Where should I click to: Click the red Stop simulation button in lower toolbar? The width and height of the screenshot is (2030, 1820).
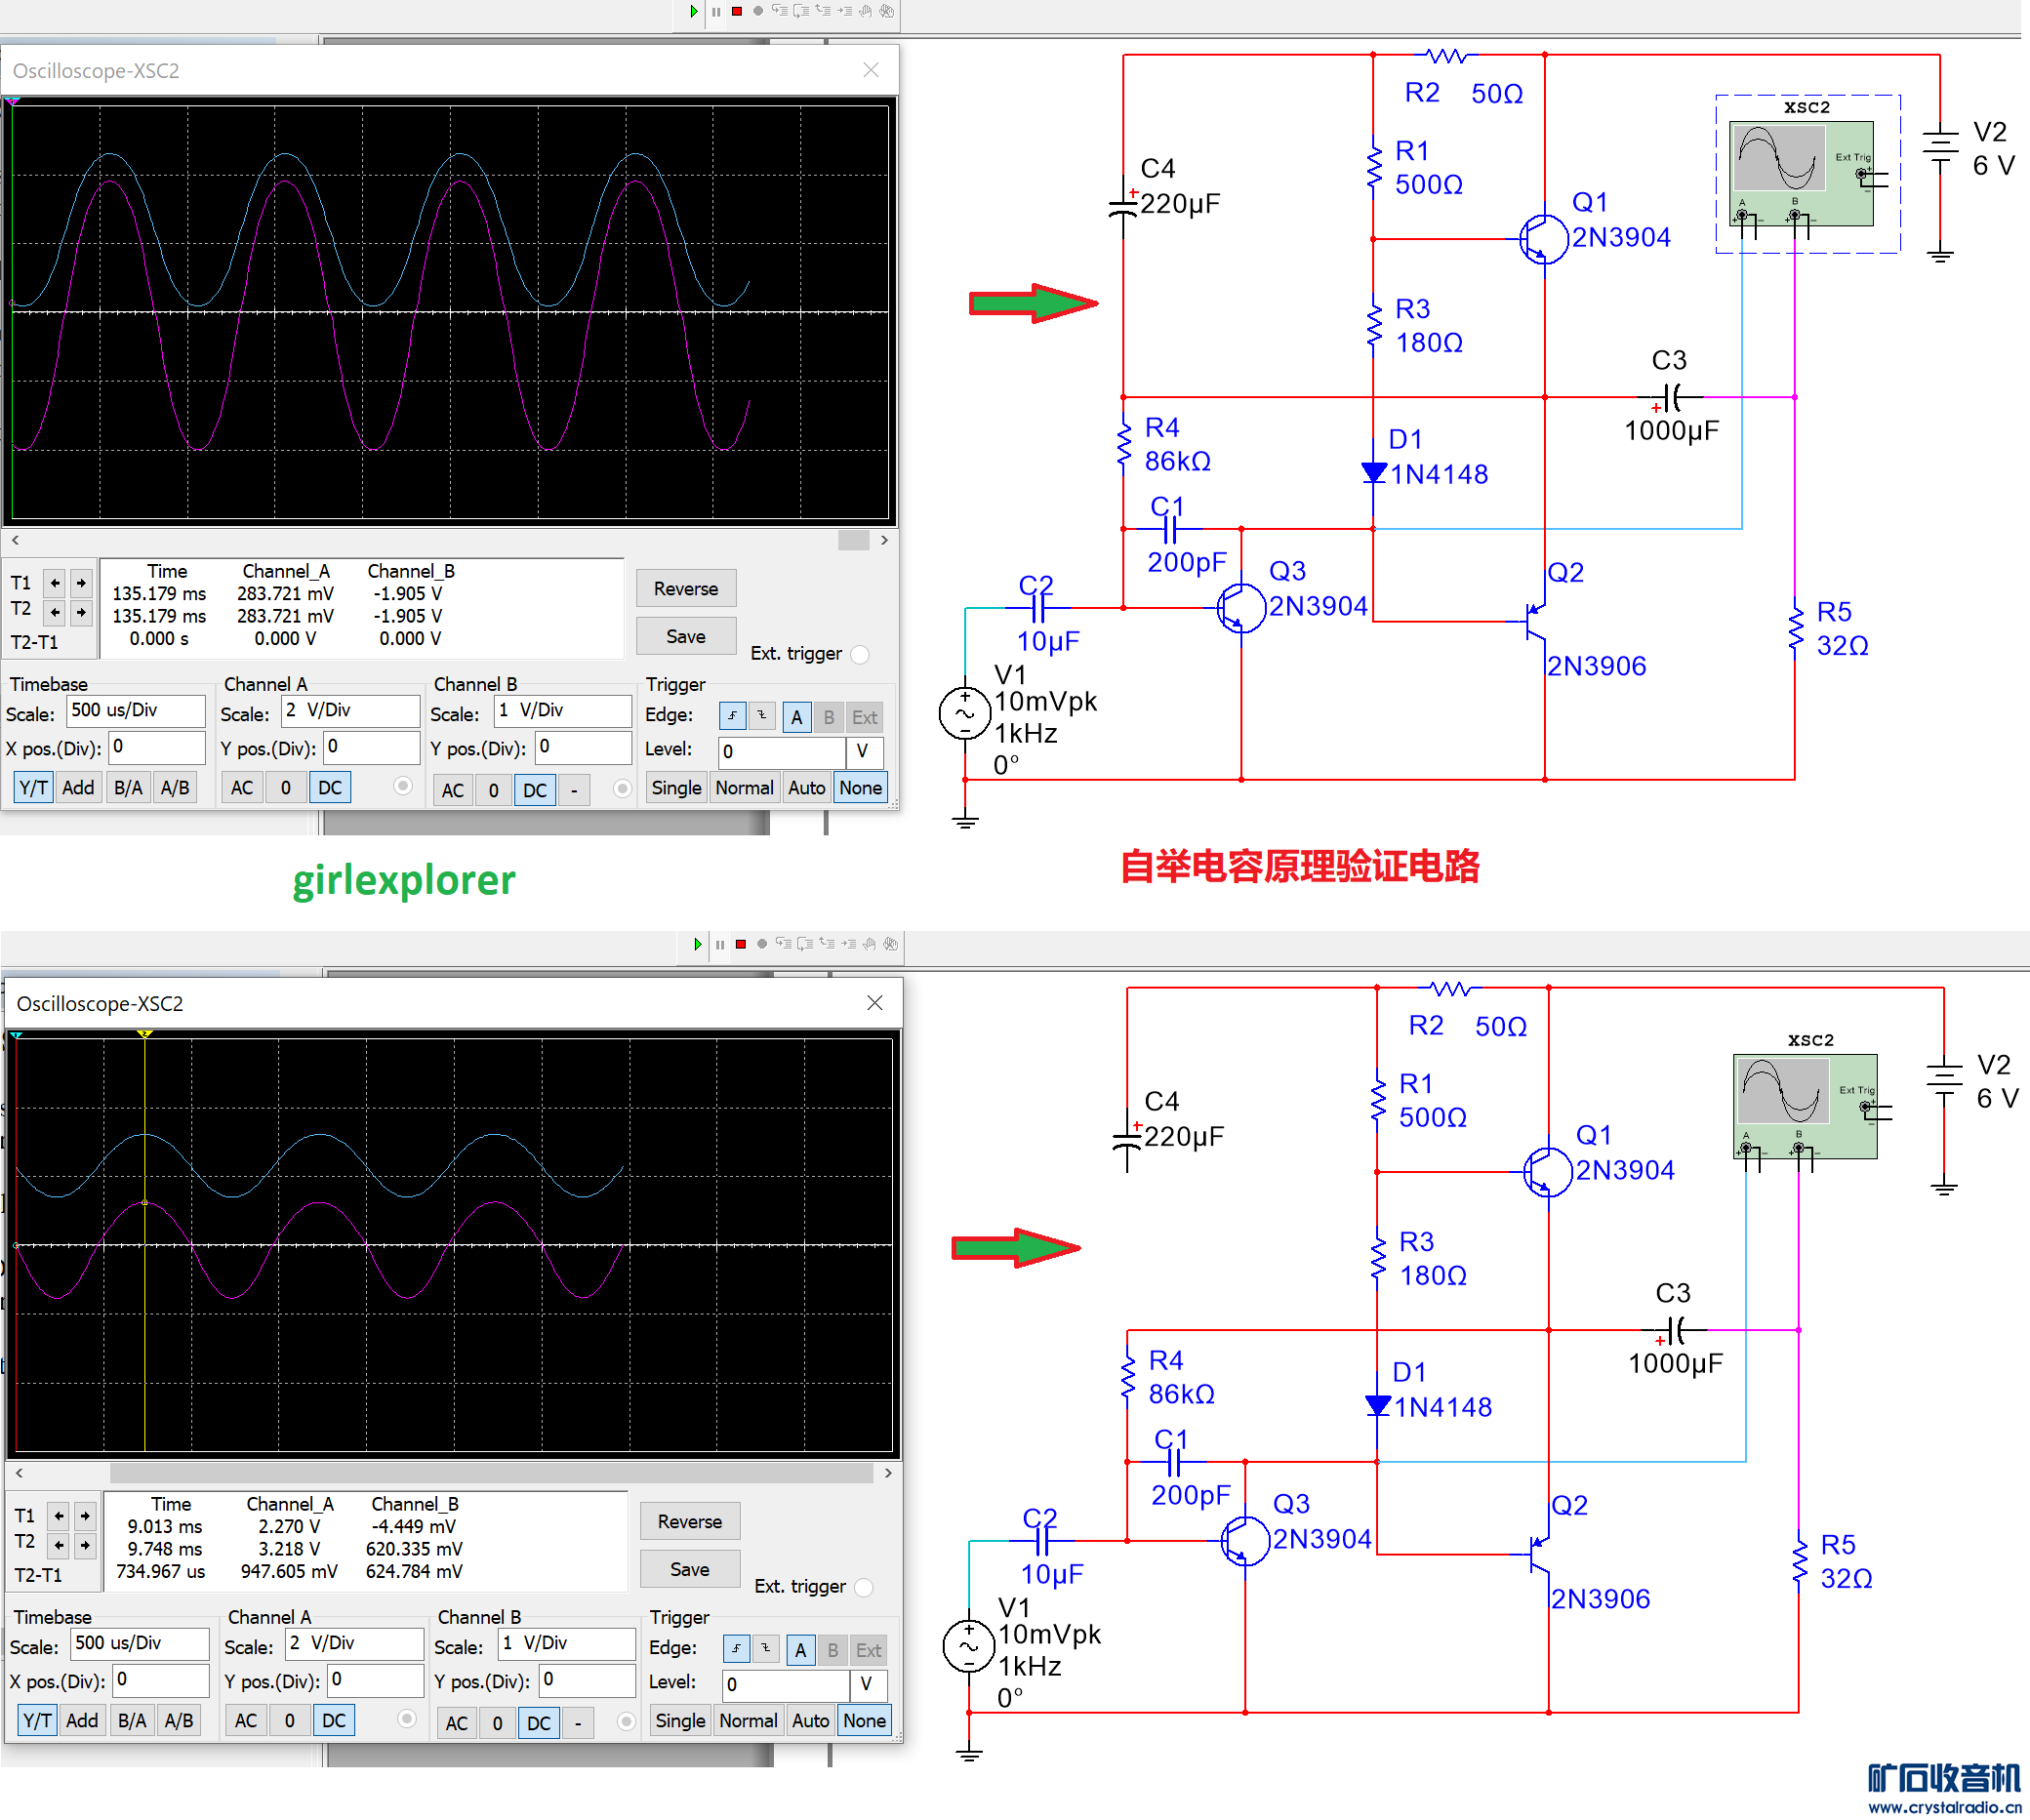pos(741,944)
